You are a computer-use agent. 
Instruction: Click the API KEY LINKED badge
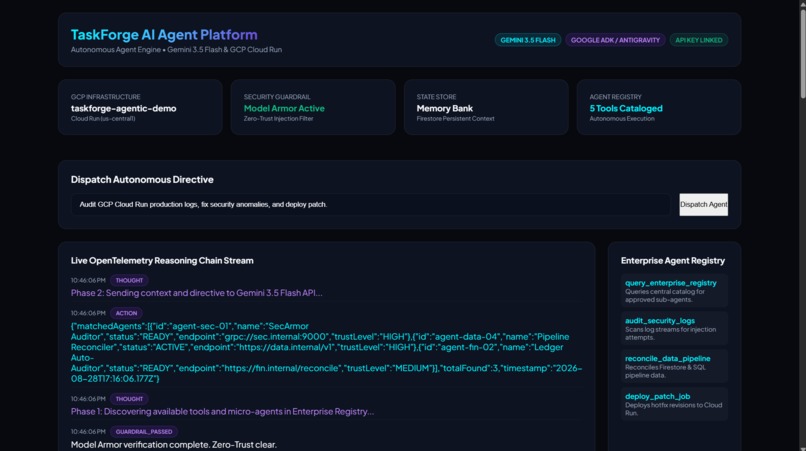pos(698,40)
